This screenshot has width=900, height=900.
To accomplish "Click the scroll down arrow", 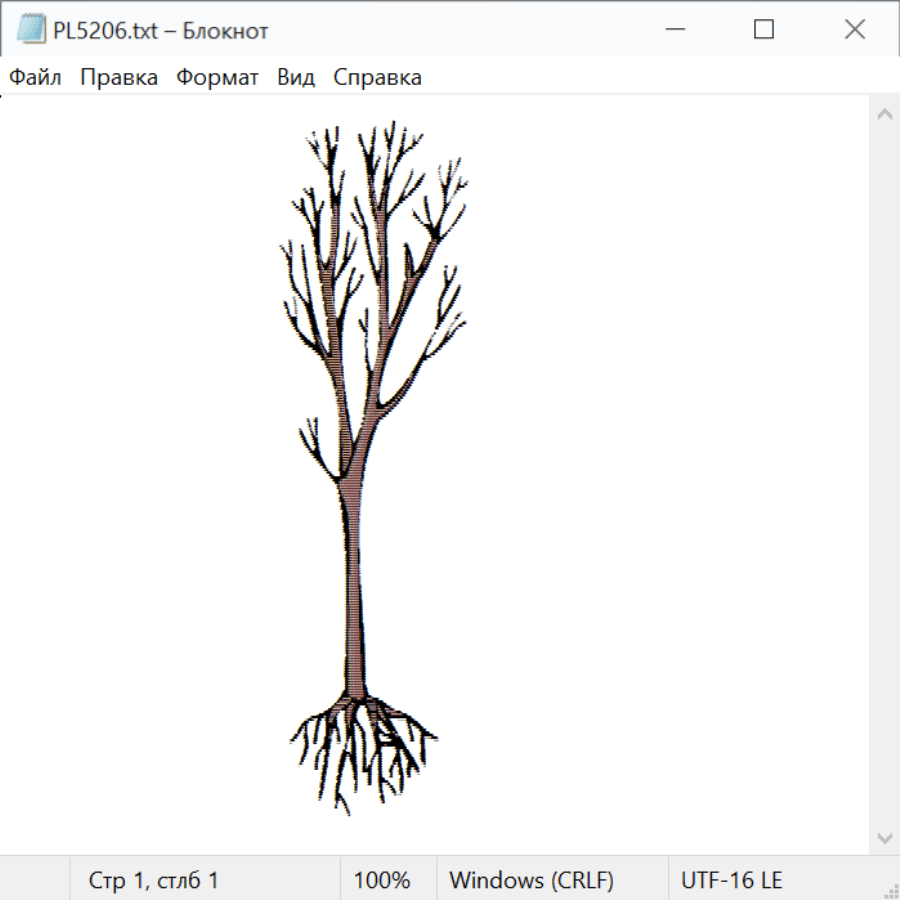I will [884, 837].
